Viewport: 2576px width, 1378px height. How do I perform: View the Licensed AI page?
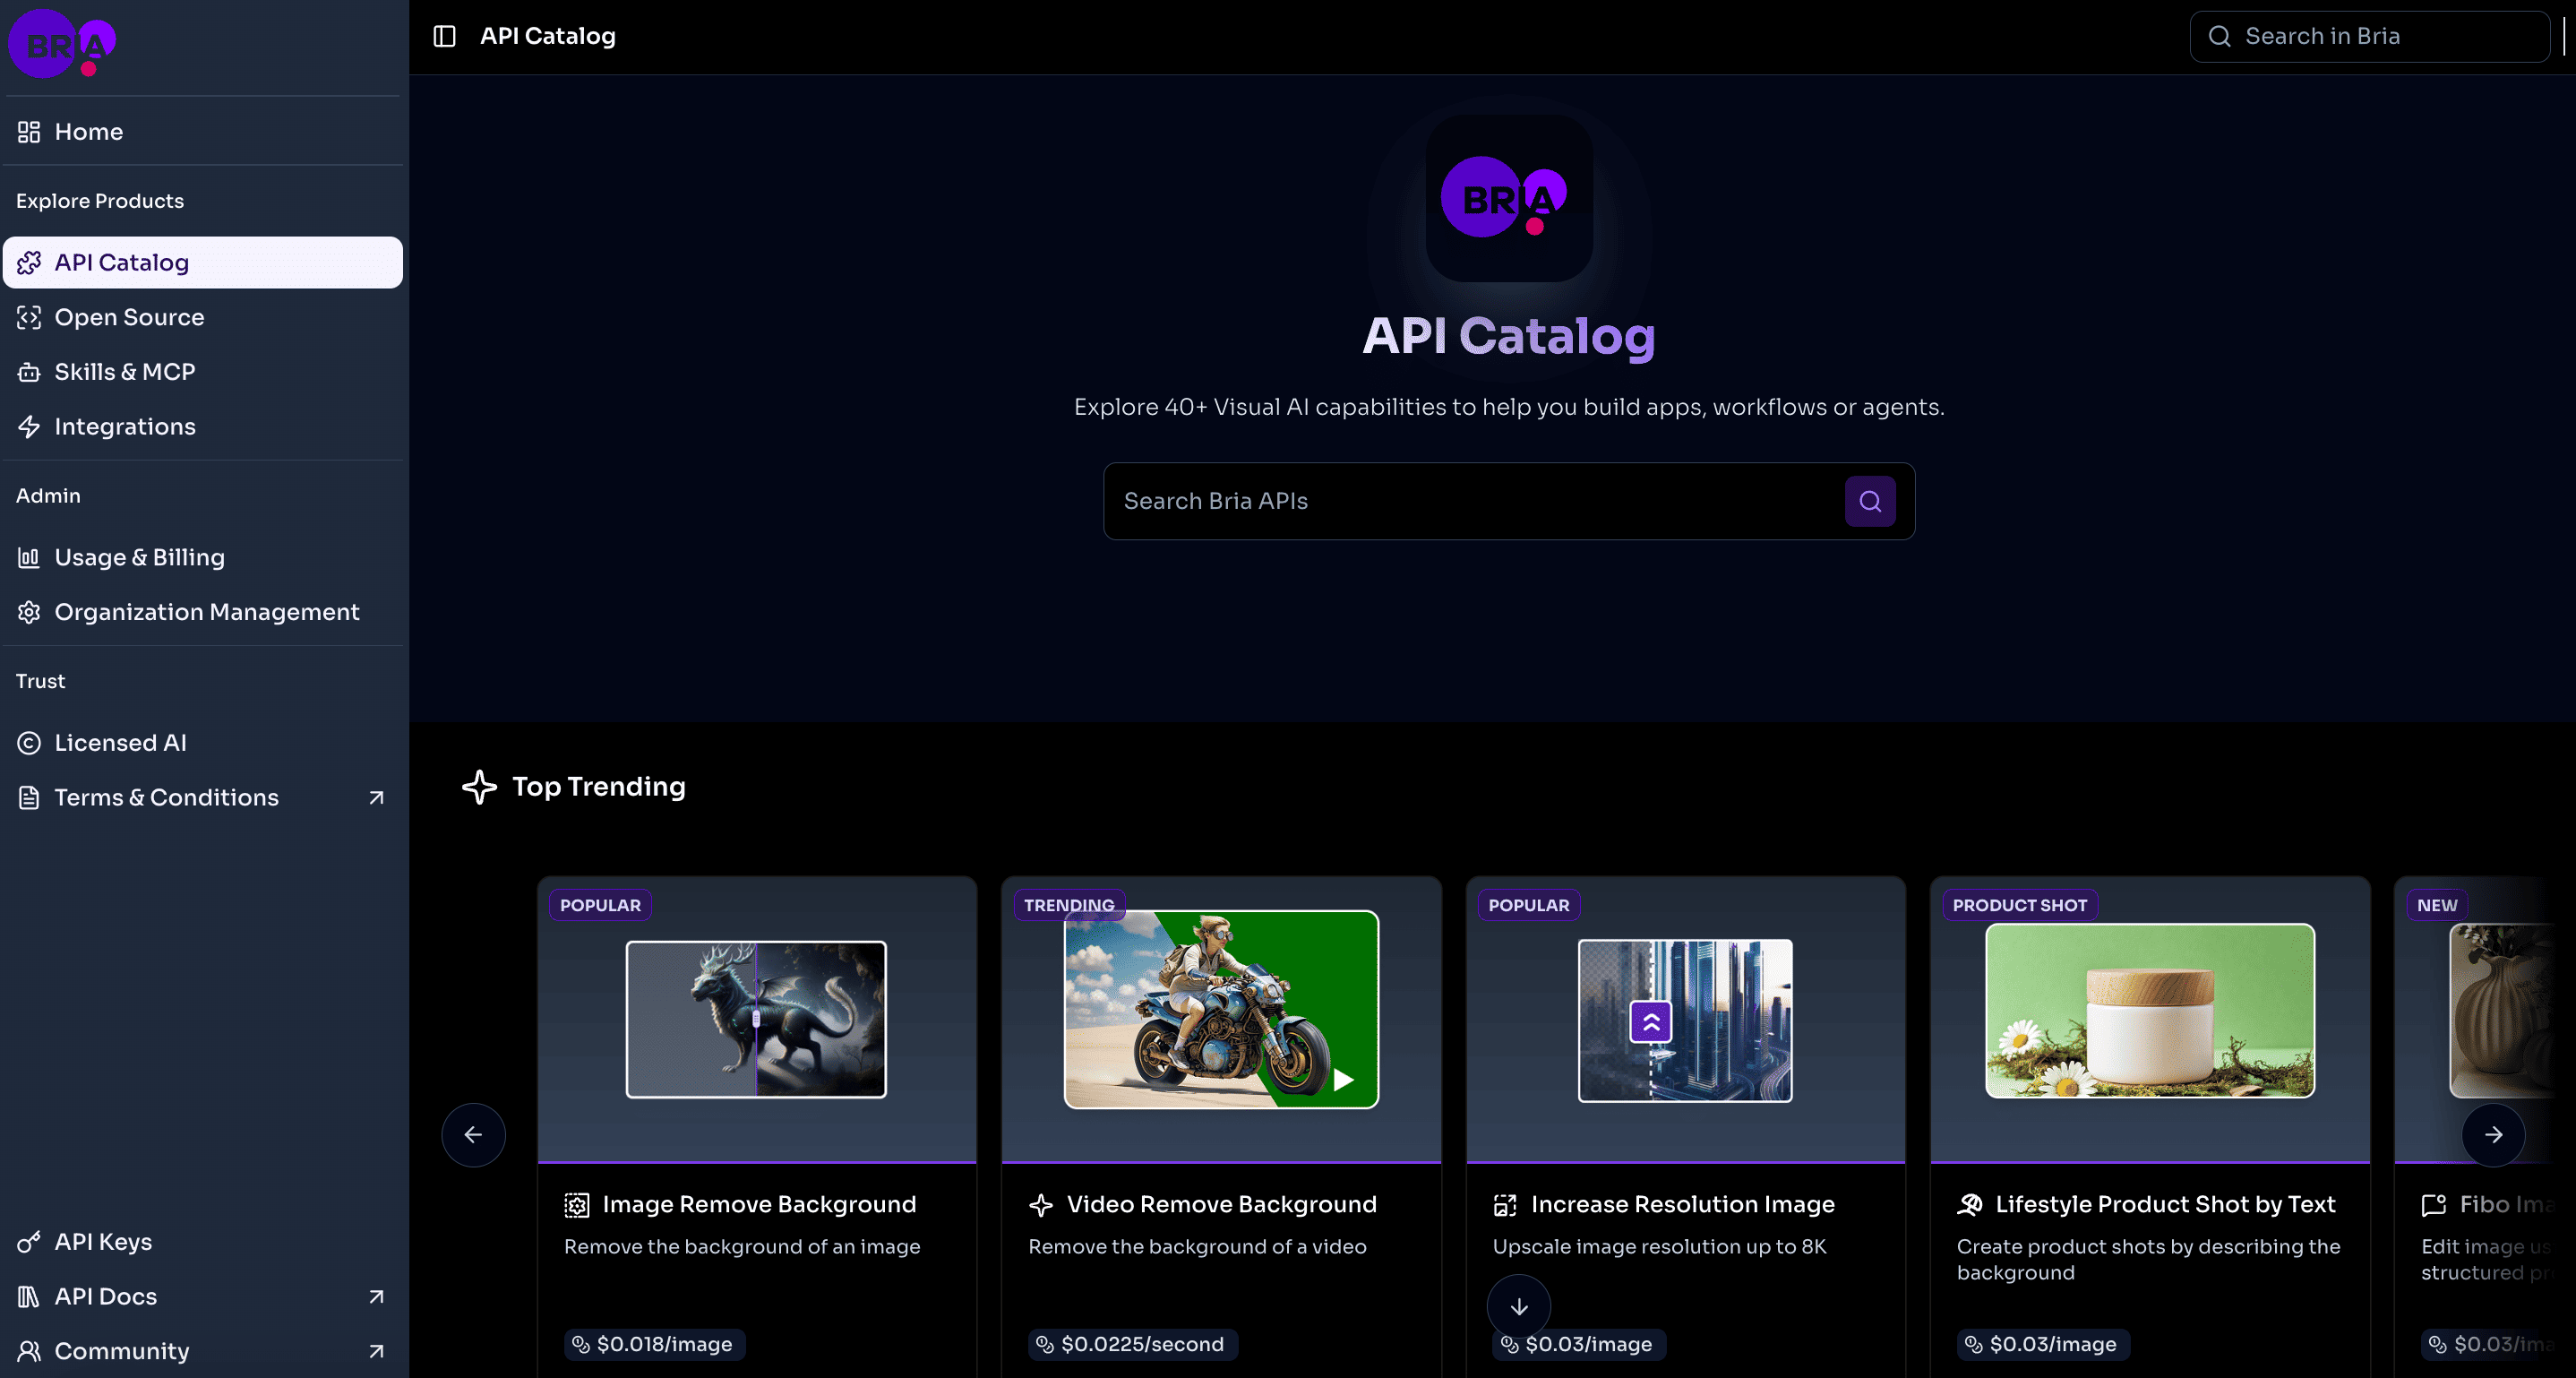(x=203, y=743)
